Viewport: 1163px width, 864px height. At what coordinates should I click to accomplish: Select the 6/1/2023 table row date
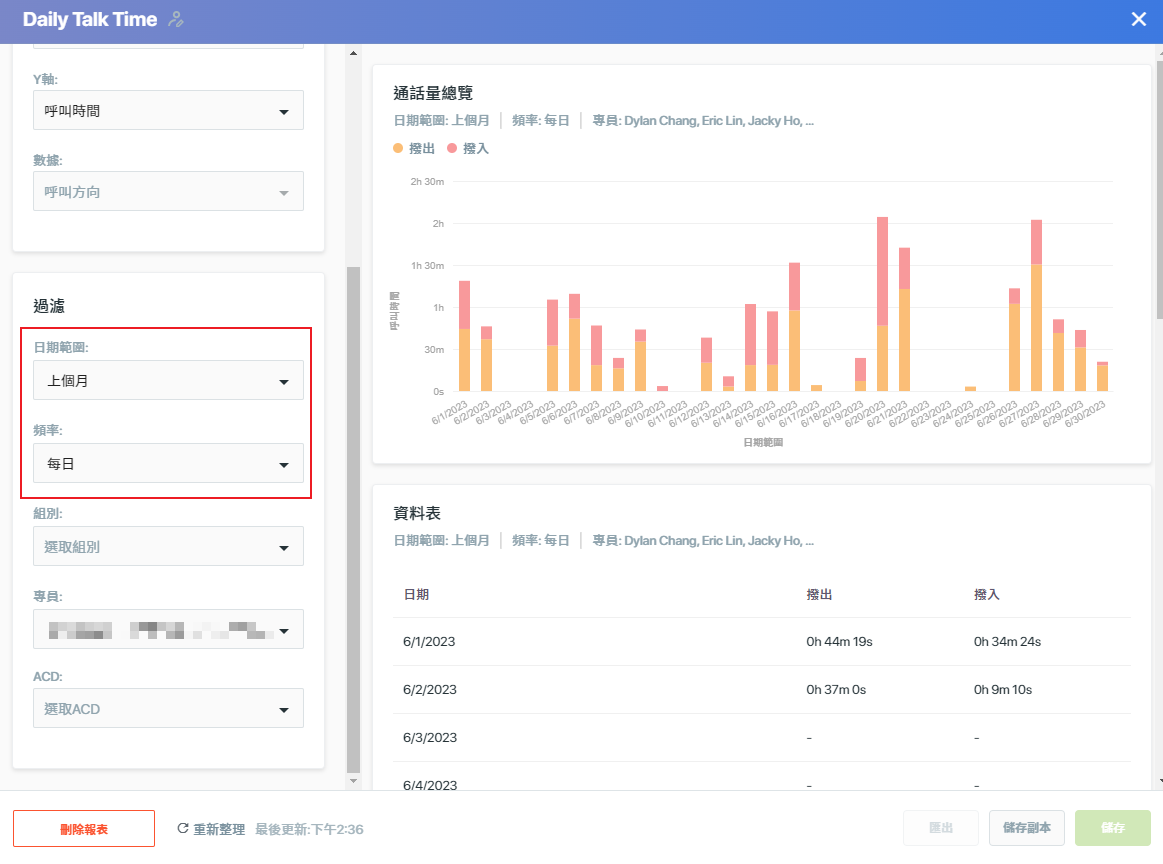click(x=429, y=642)
